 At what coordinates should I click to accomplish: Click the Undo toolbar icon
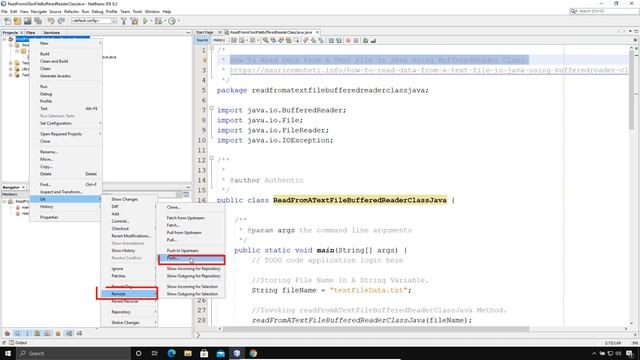[51, 21]
